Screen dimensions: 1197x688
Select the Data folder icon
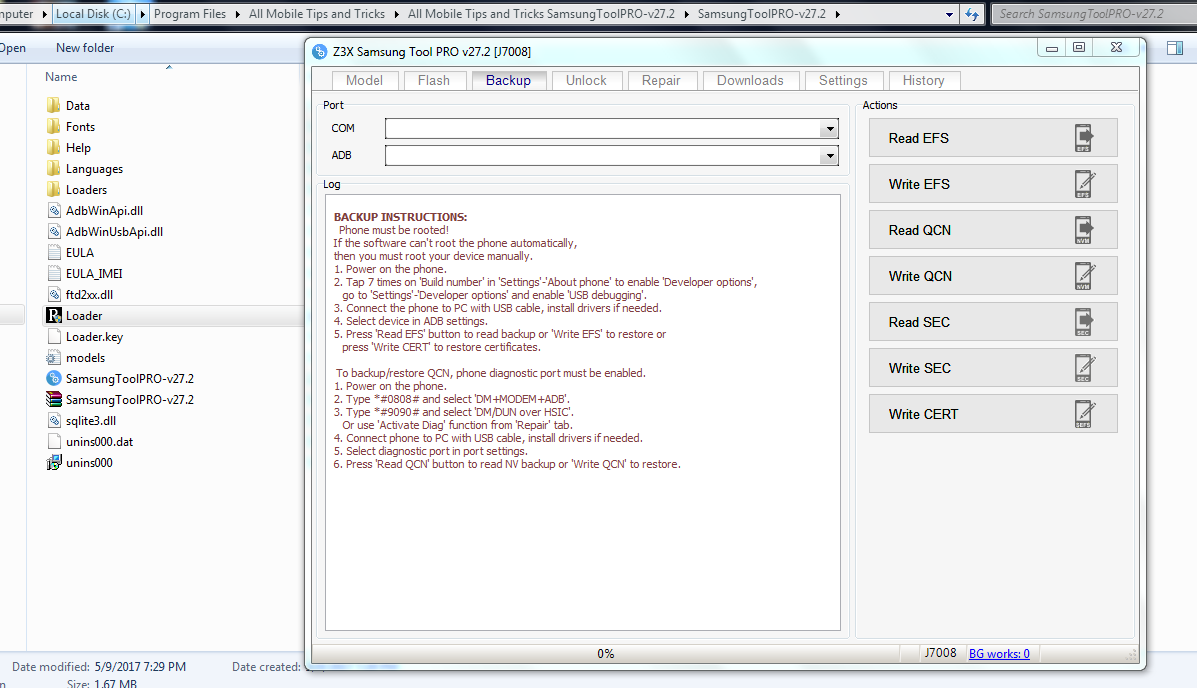coord(53,105)
